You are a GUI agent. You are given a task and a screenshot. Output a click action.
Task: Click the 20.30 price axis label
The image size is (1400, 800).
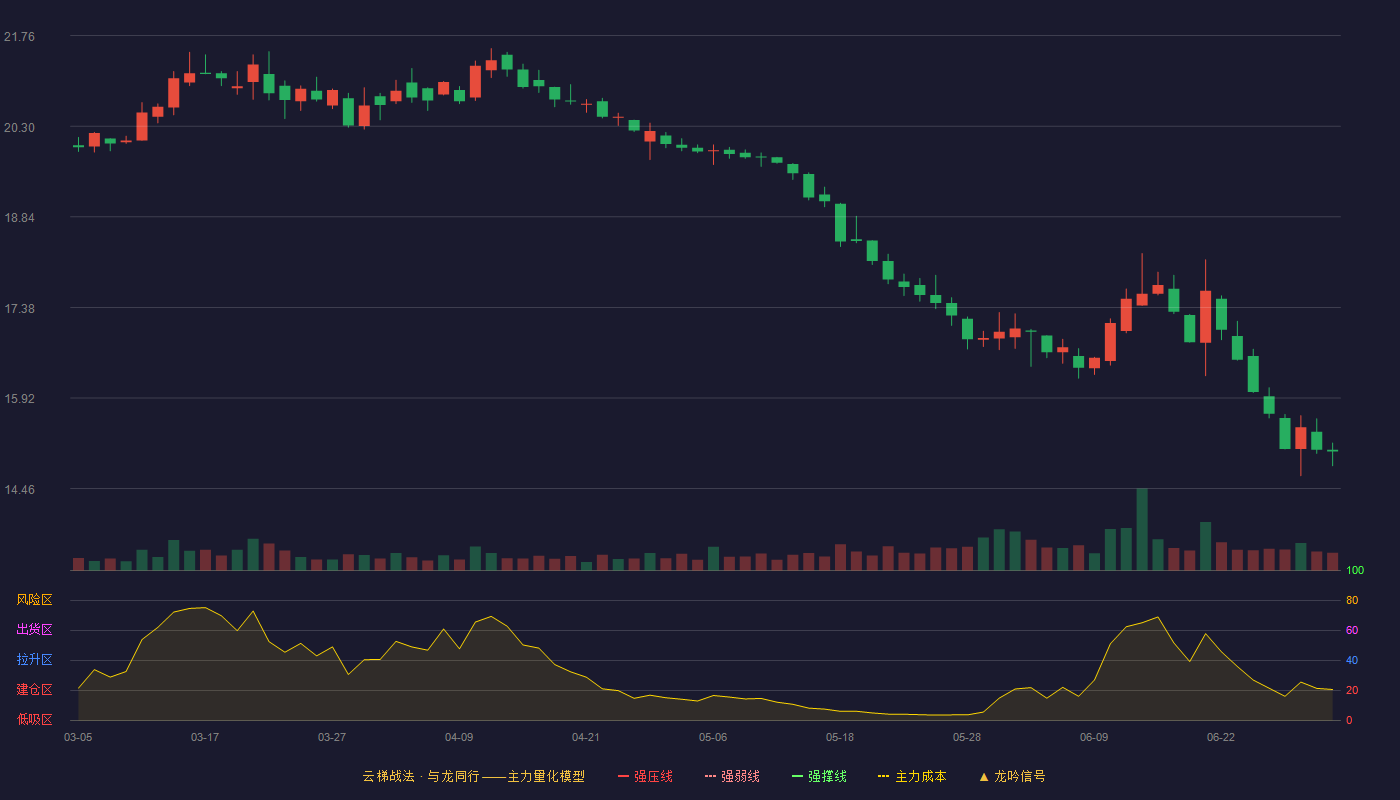(19, 128)
